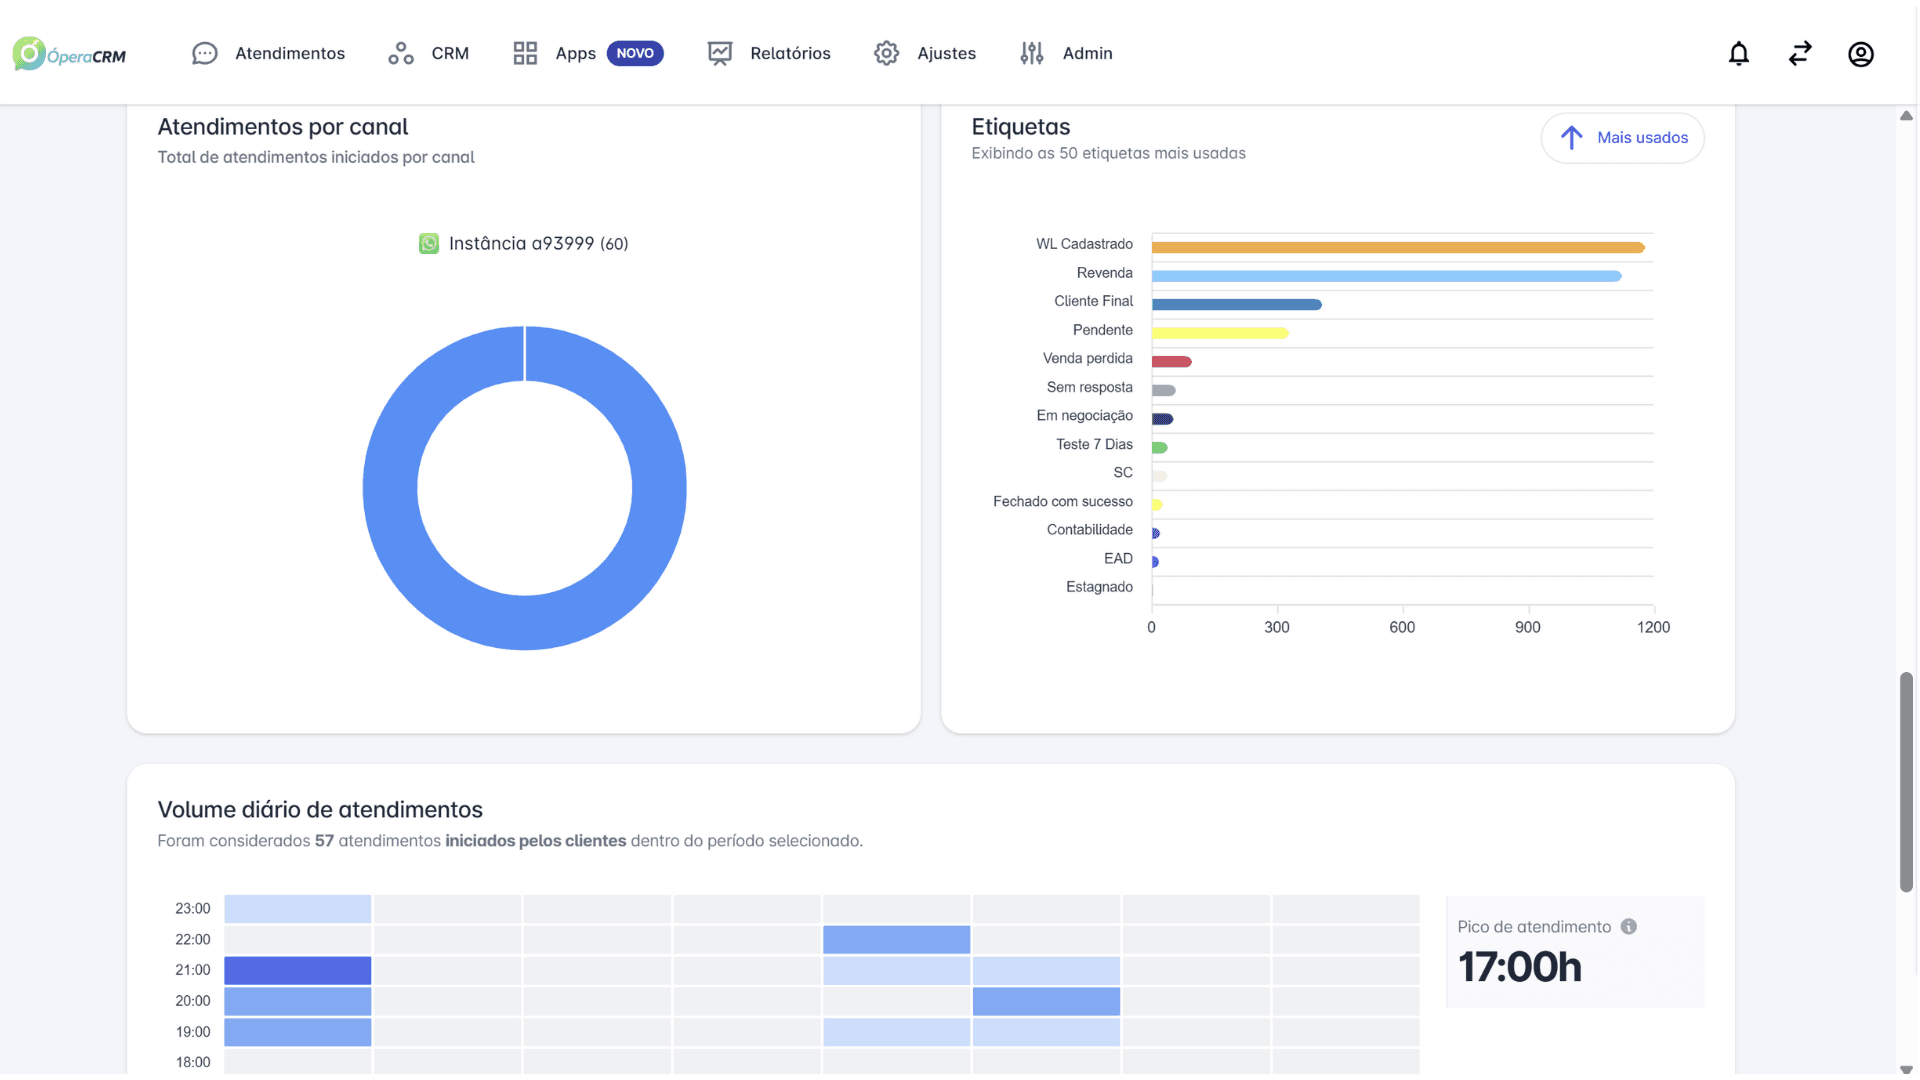The image size is (1920, 1080).
Task: Click the Admin sliders icon
Action: pos(1032,54)
